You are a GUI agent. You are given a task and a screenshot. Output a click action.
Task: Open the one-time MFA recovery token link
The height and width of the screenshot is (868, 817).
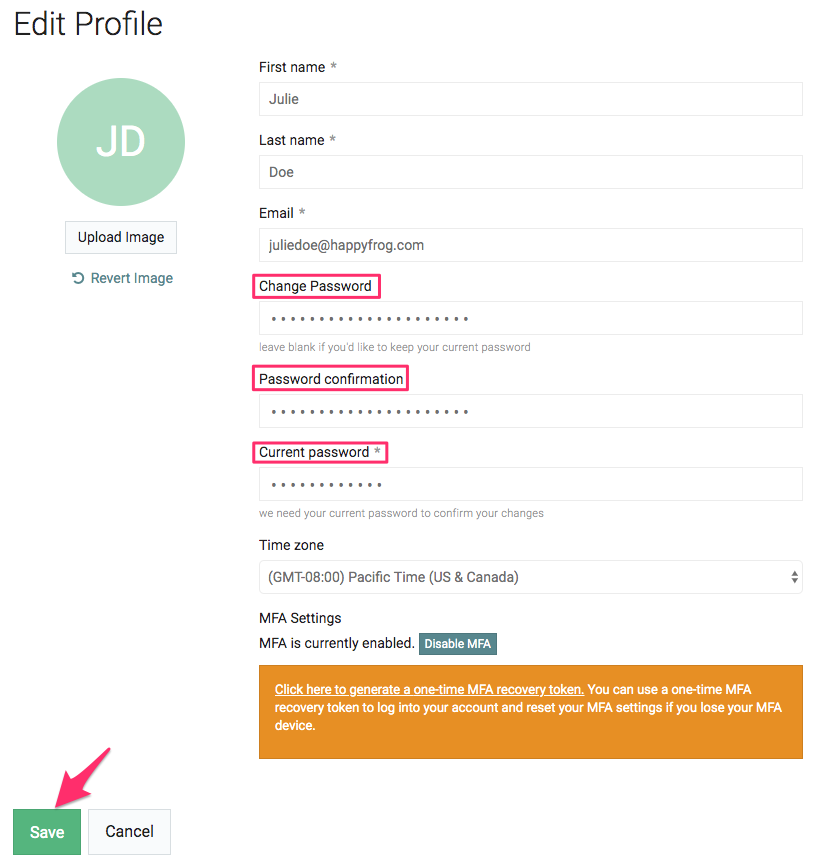tap(429, 689)
